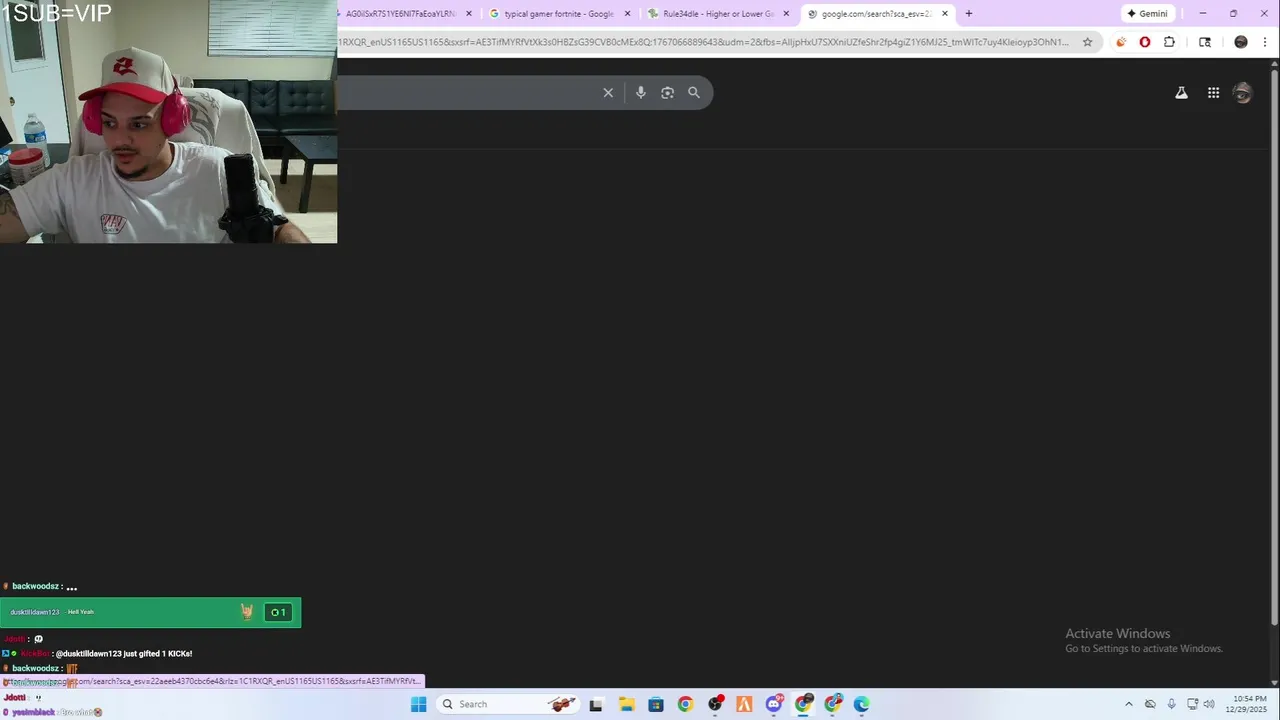Image resolution: width=1280 pixels, height=720 pixels.
Task: Click the Hell Yeah green chat banner
Action: pos(150,612)
